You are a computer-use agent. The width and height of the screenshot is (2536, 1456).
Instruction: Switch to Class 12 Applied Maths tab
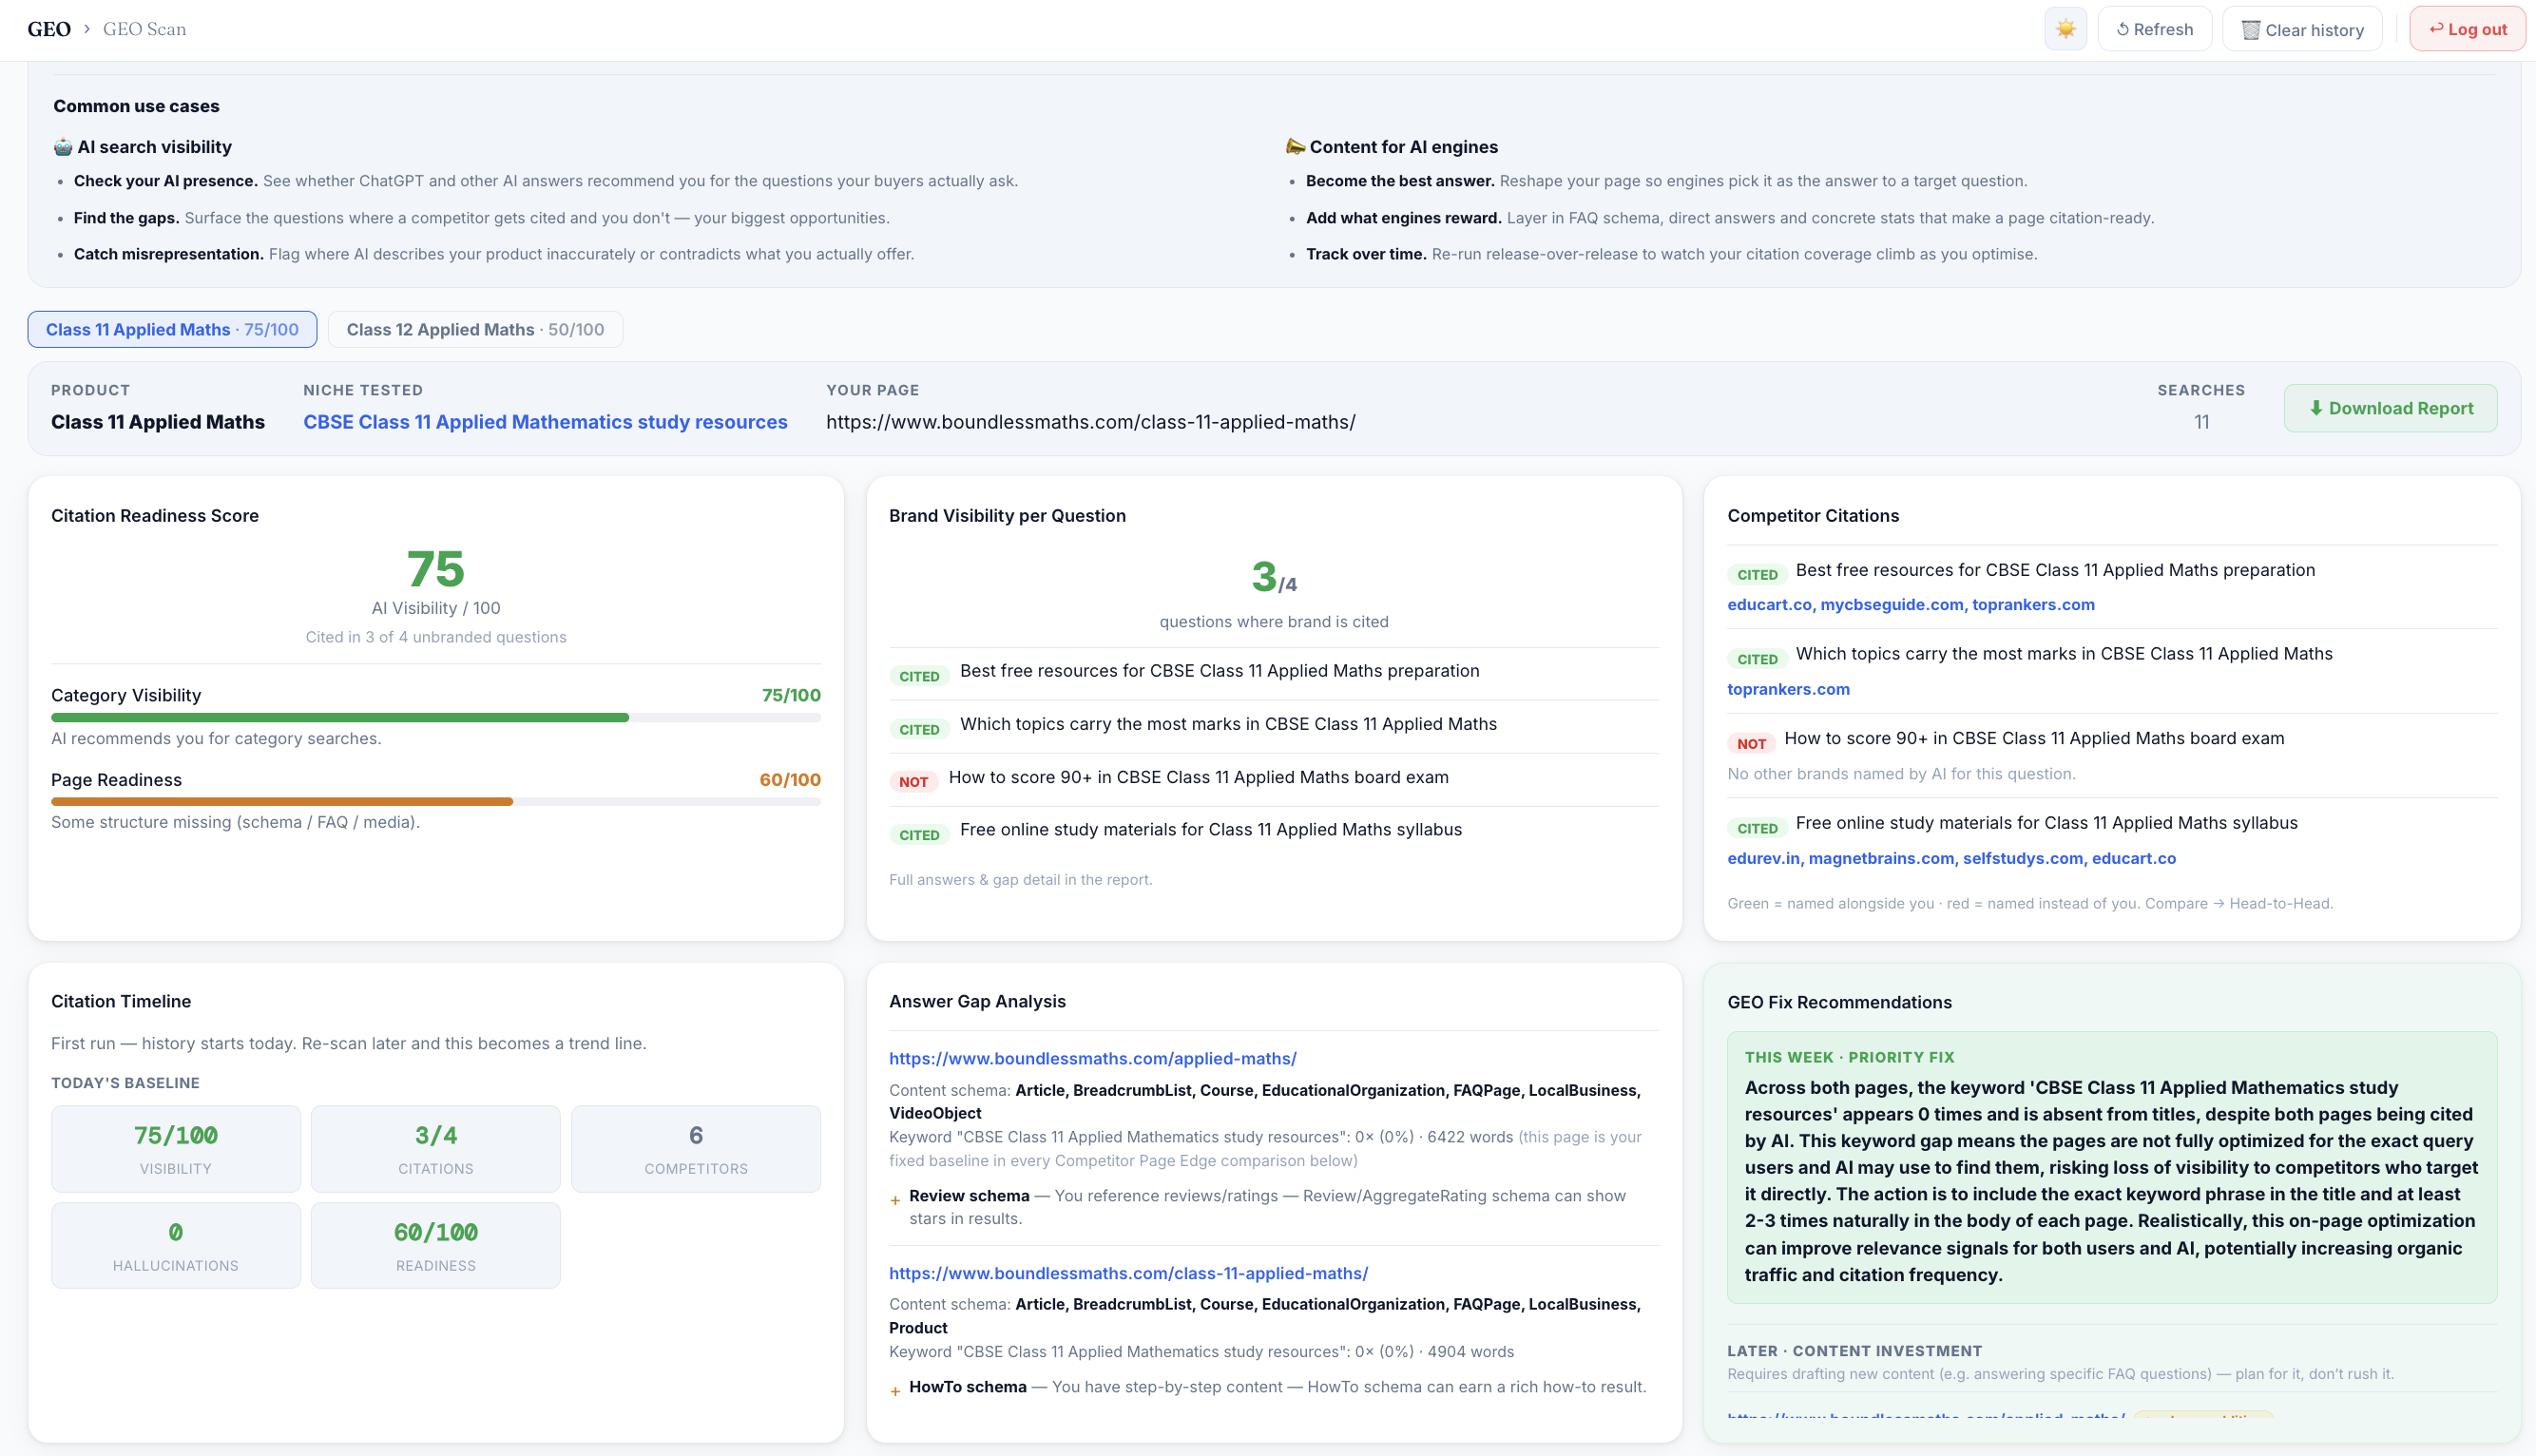point(475,329)
